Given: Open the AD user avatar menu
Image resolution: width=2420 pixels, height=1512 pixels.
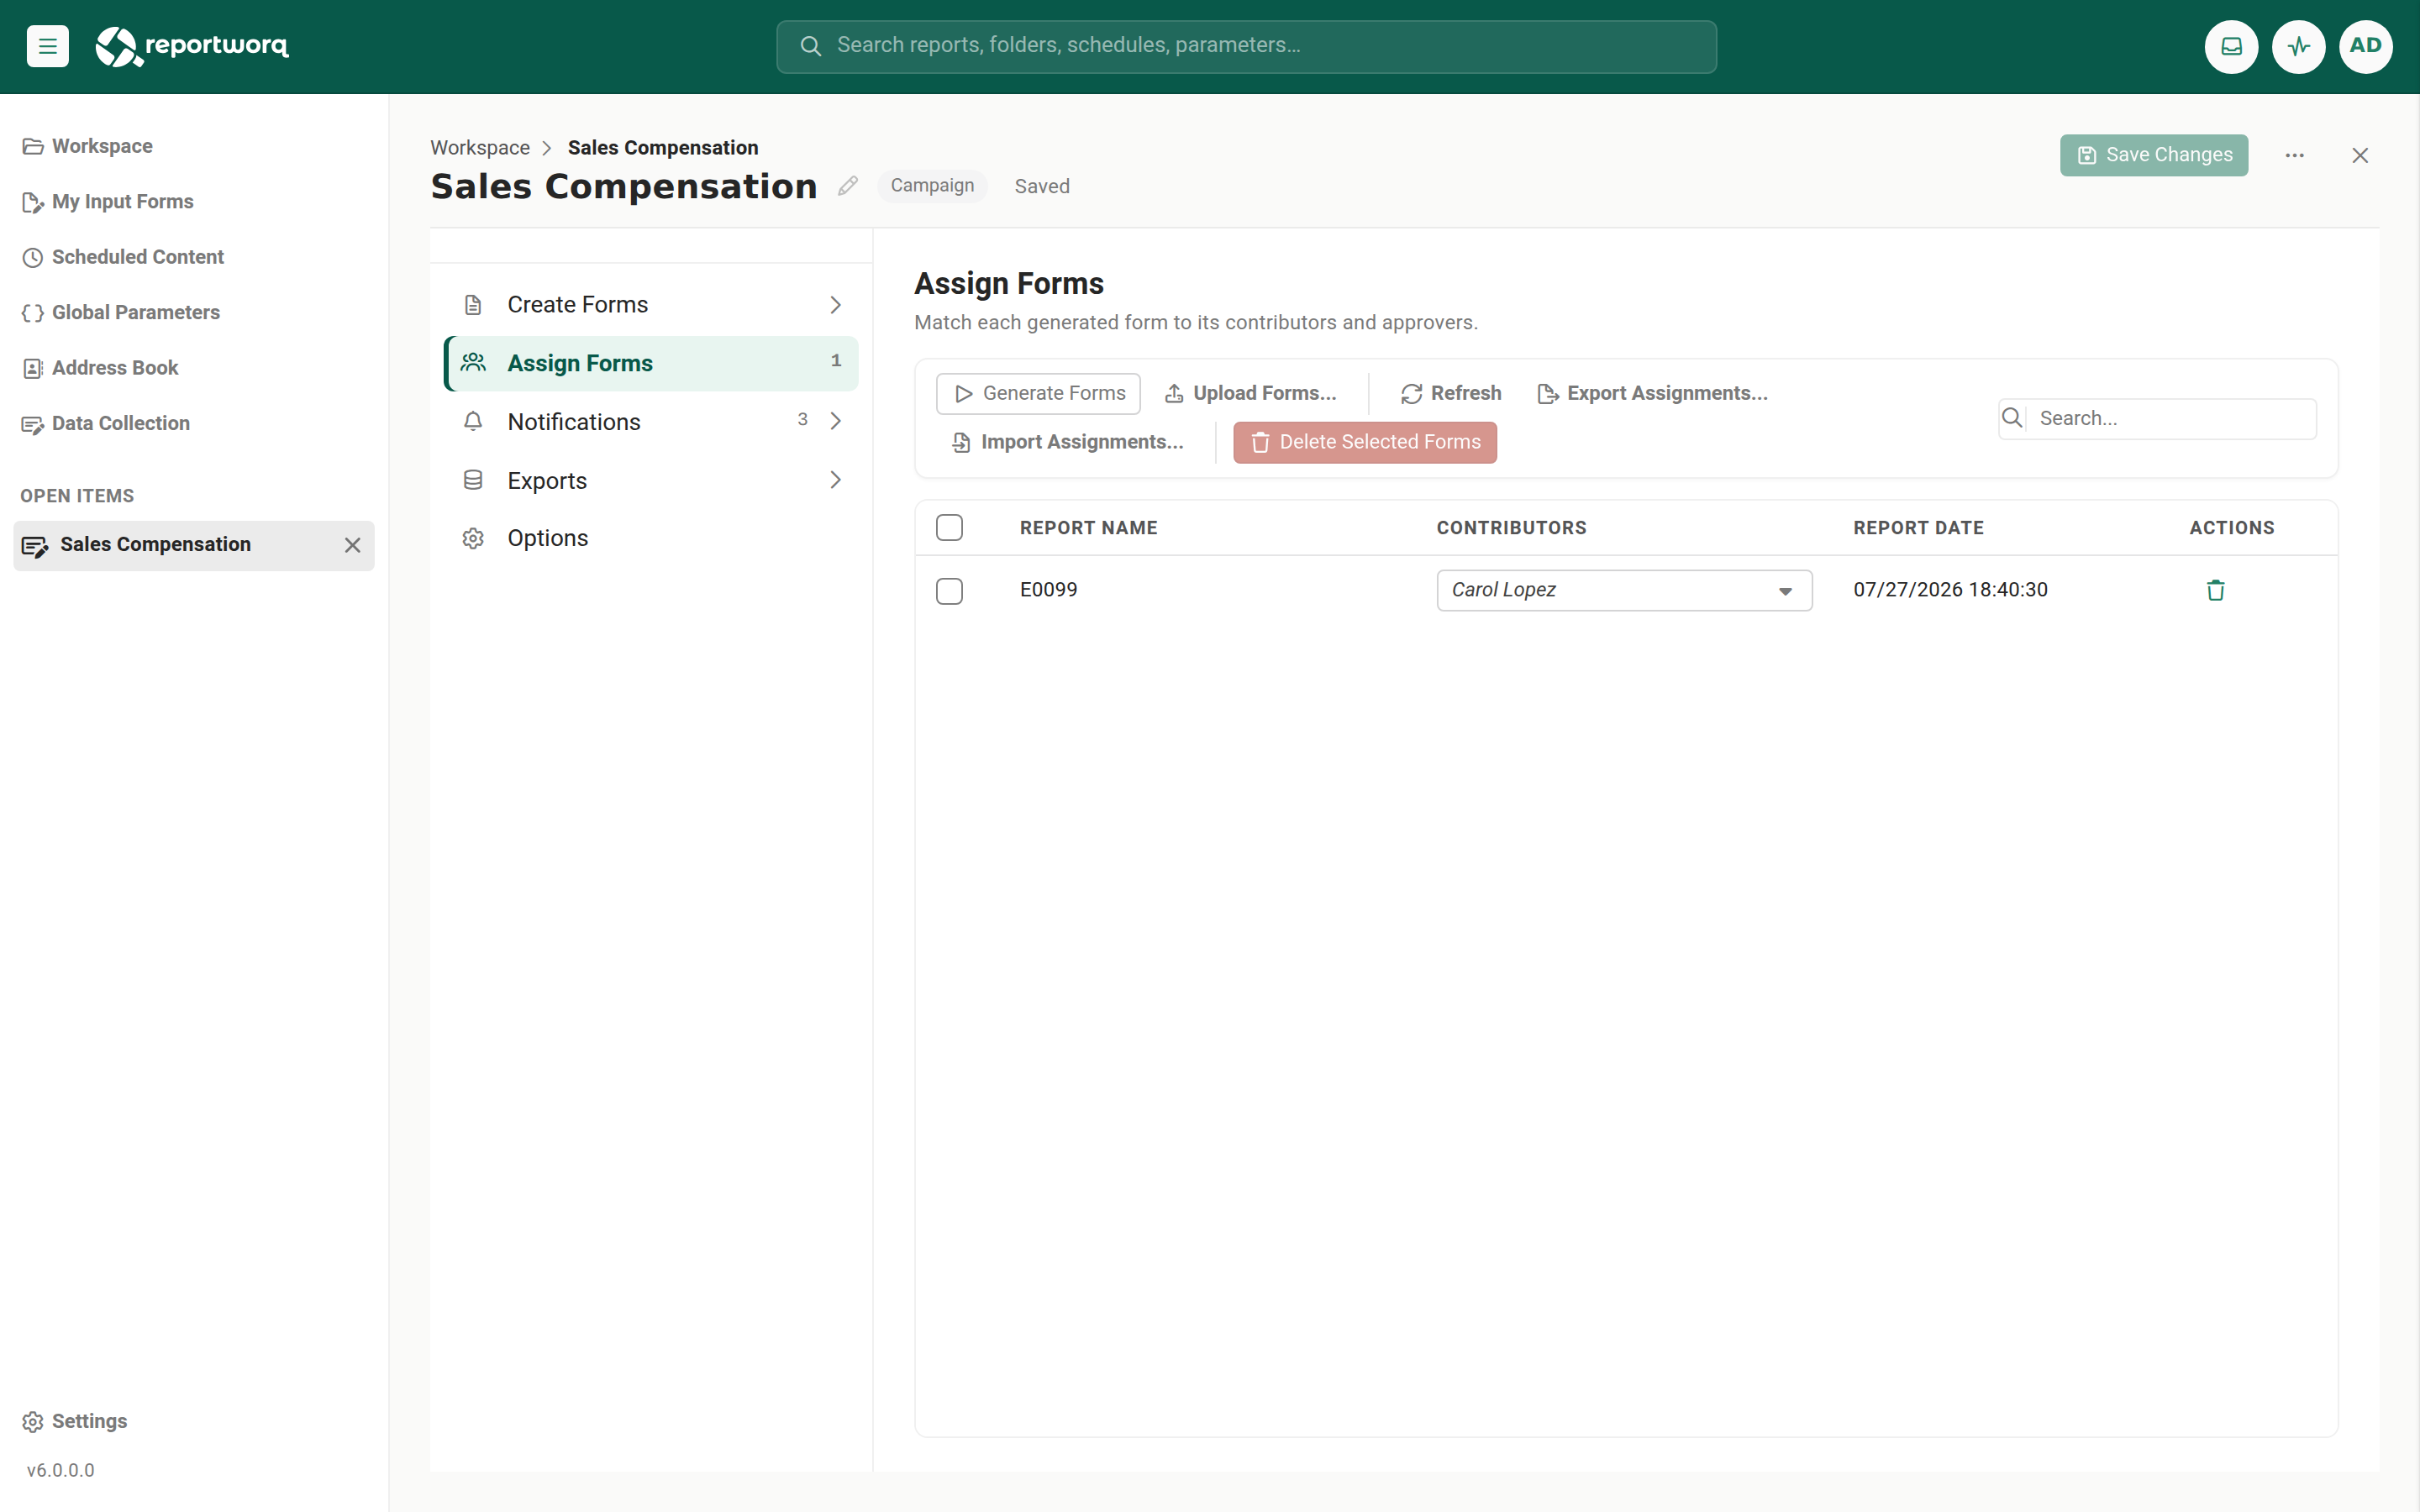Looking at the screenshot, I should tap(2365, 46).
